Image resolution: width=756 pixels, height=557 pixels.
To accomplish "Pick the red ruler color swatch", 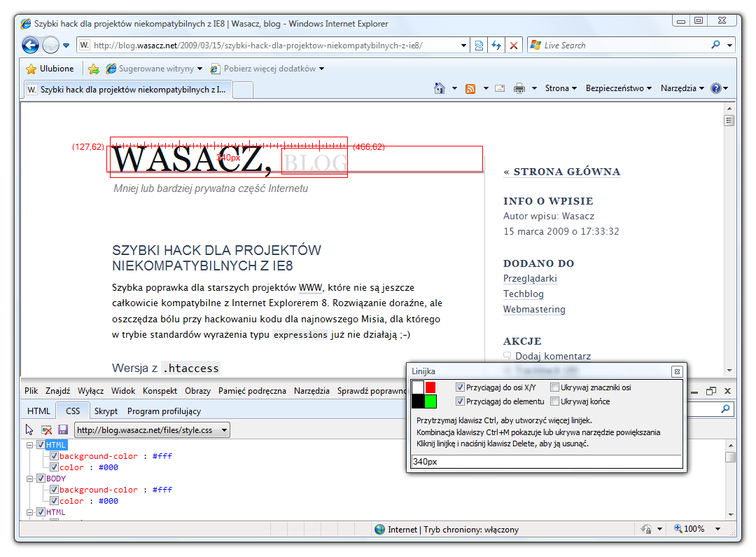I will [430, 387].
